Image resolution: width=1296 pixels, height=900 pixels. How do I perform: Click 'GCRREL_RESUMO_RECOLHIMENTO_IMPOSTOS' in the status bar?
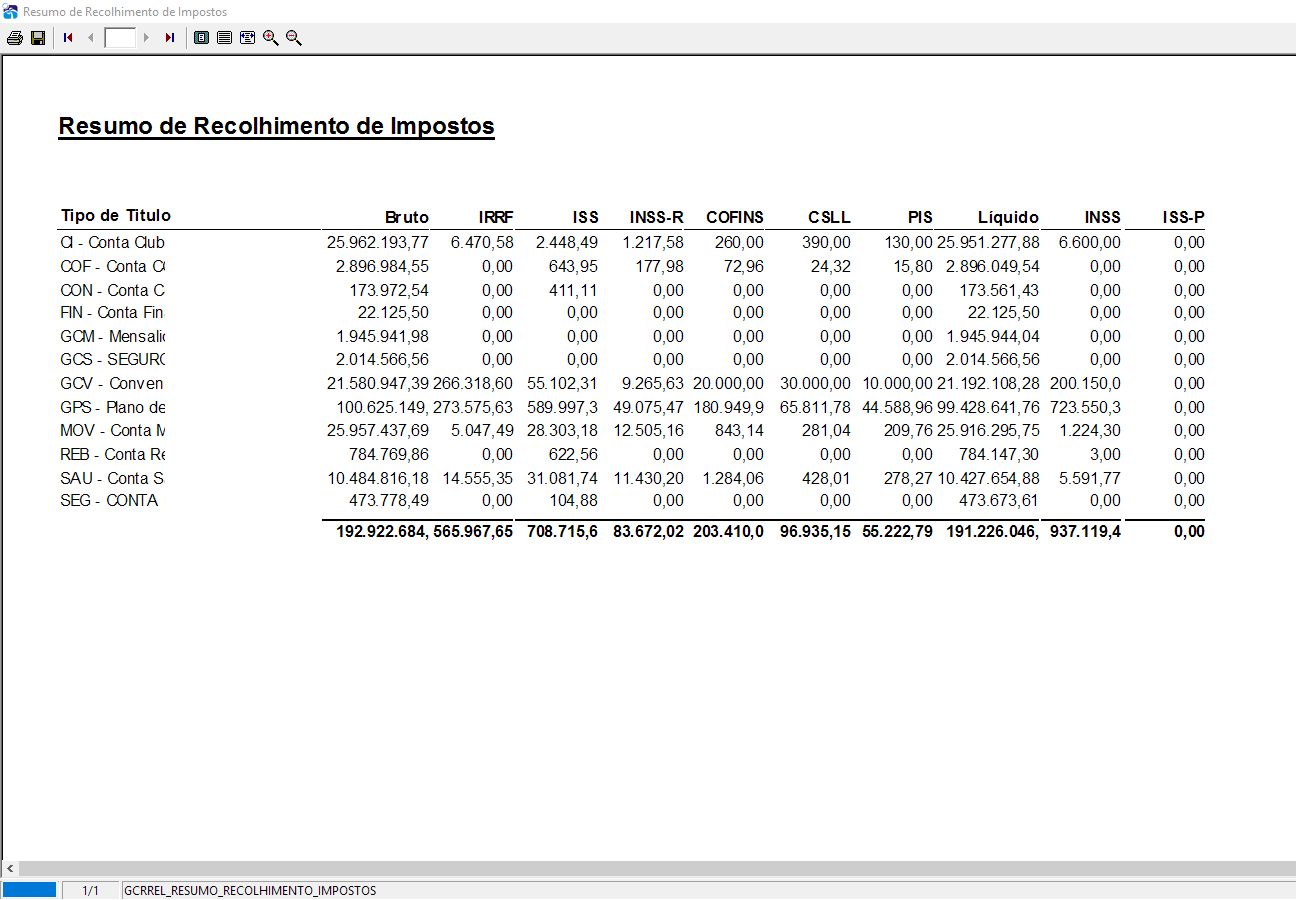click(250, 890)
